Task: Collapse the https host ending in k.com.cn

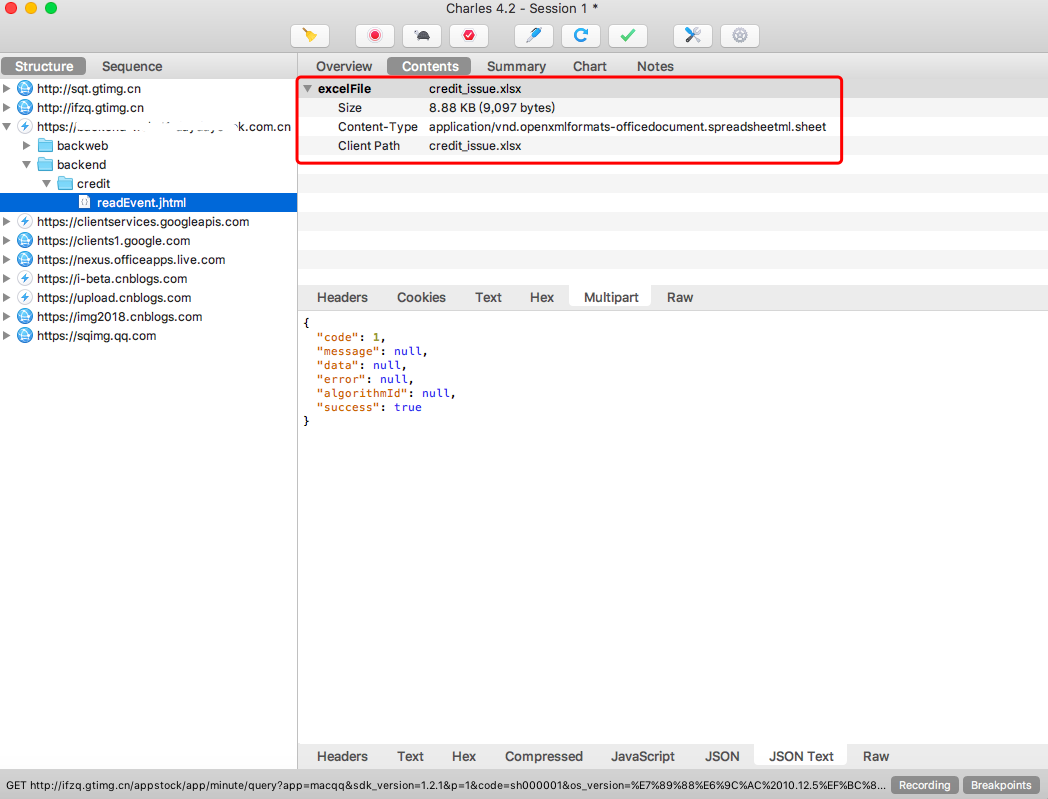Action: click(7, 126)
